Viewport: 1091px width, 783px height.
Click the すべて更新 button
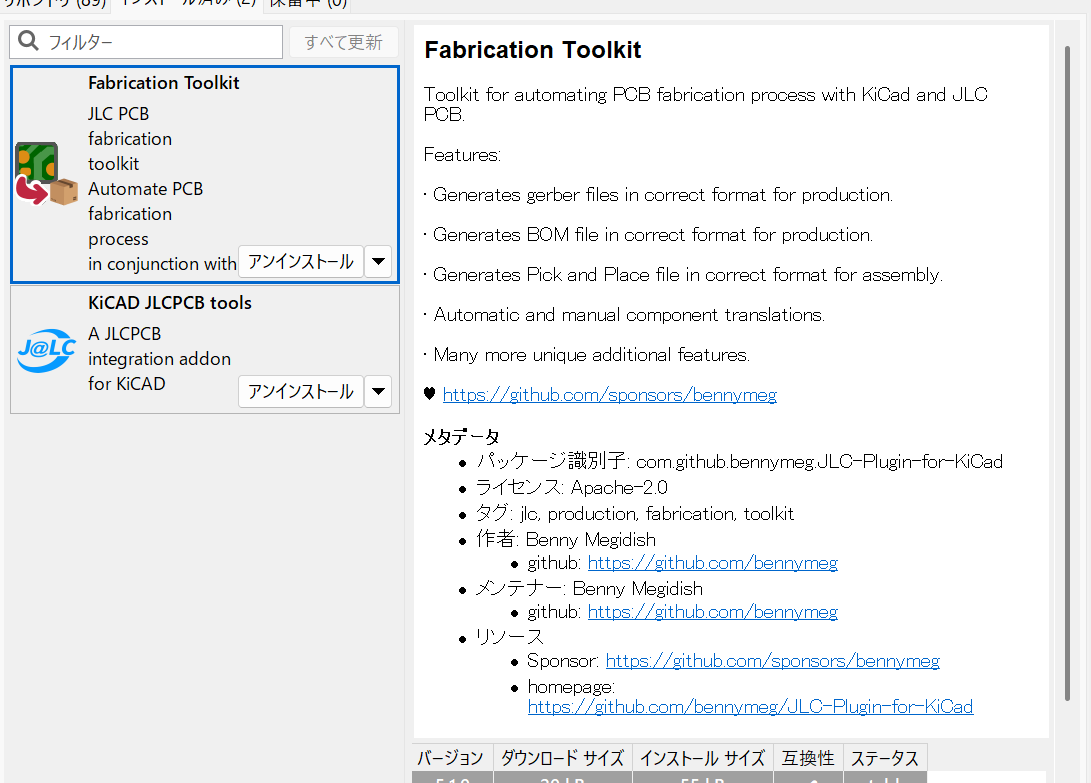(344, 42)
